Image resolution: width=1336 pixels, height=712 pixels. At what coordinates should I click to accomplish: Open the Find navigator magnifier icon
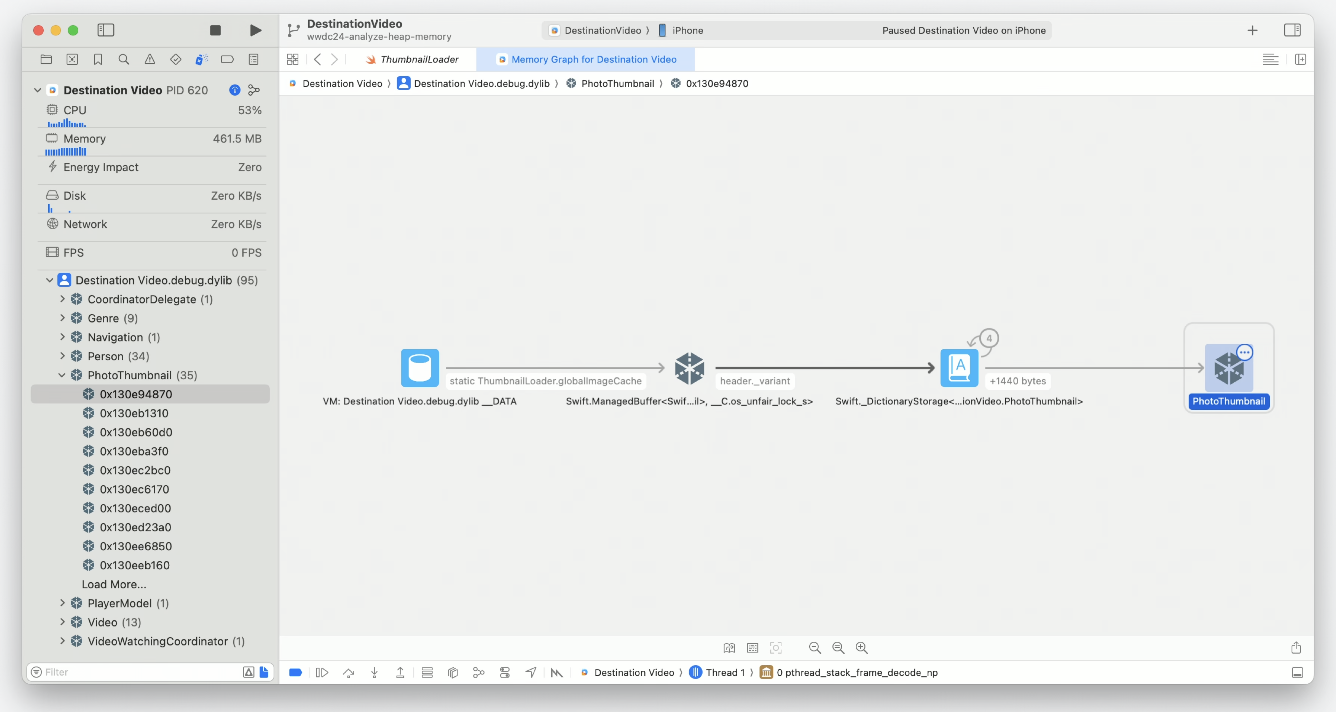tap(124, 59)
